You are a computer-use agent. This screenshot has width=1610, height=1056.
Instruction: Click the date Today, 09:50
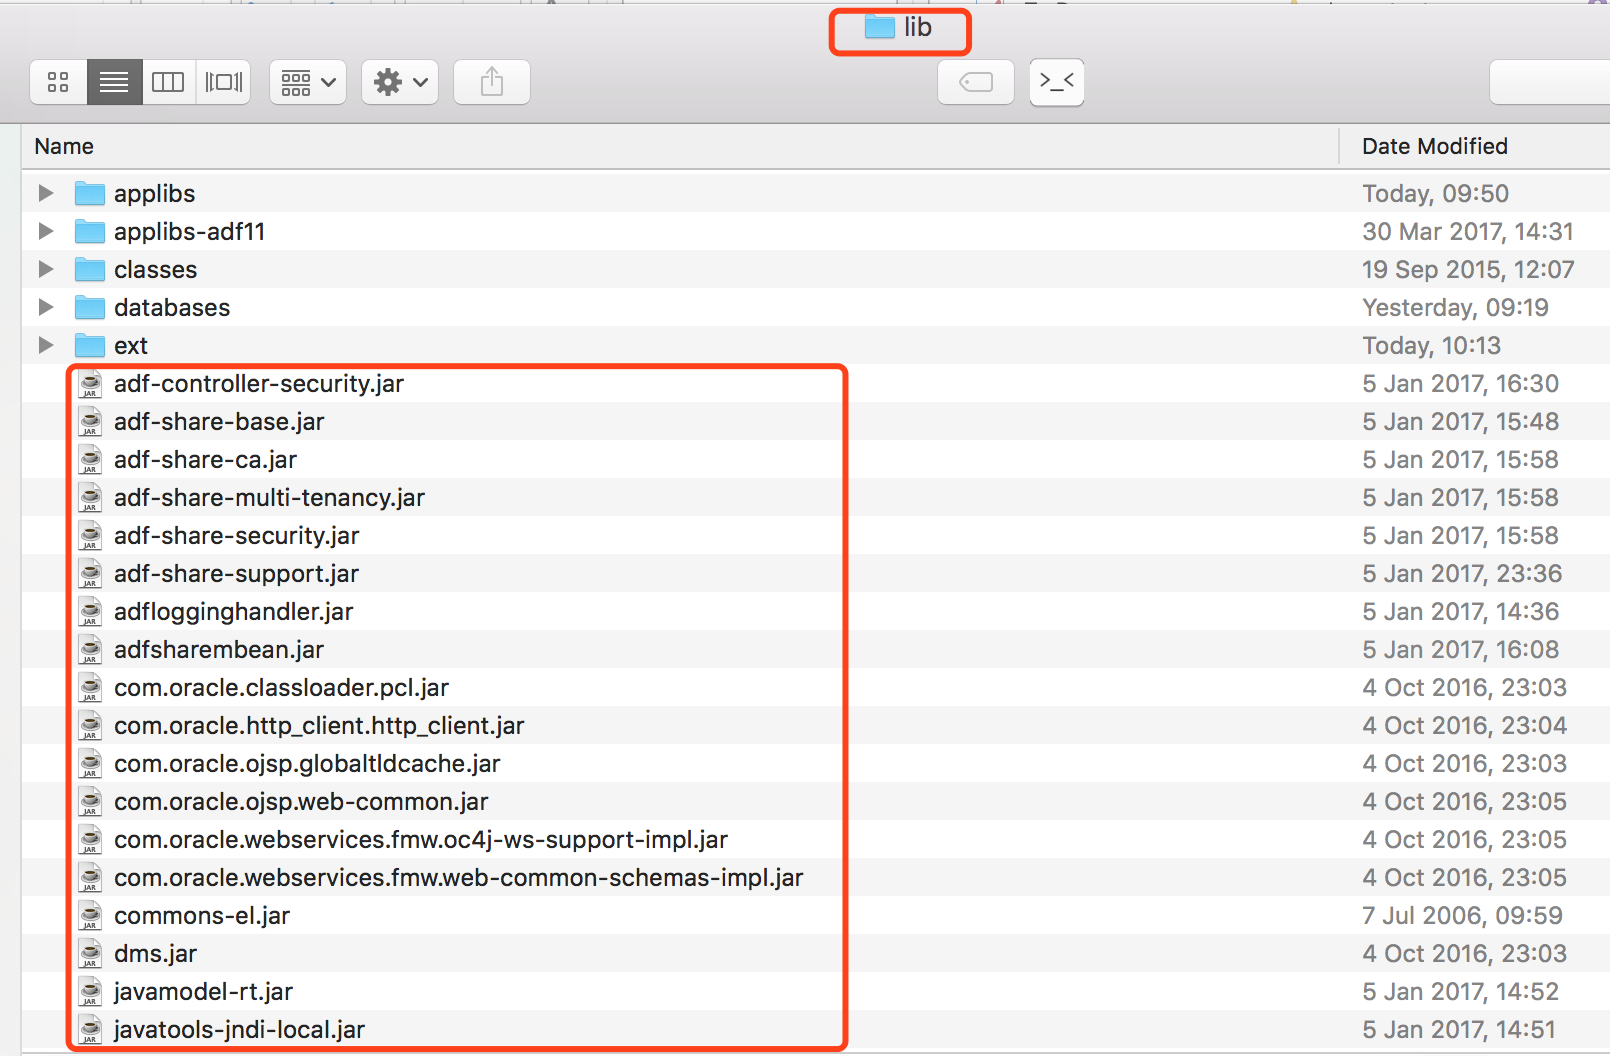(x=1435, y=193)
